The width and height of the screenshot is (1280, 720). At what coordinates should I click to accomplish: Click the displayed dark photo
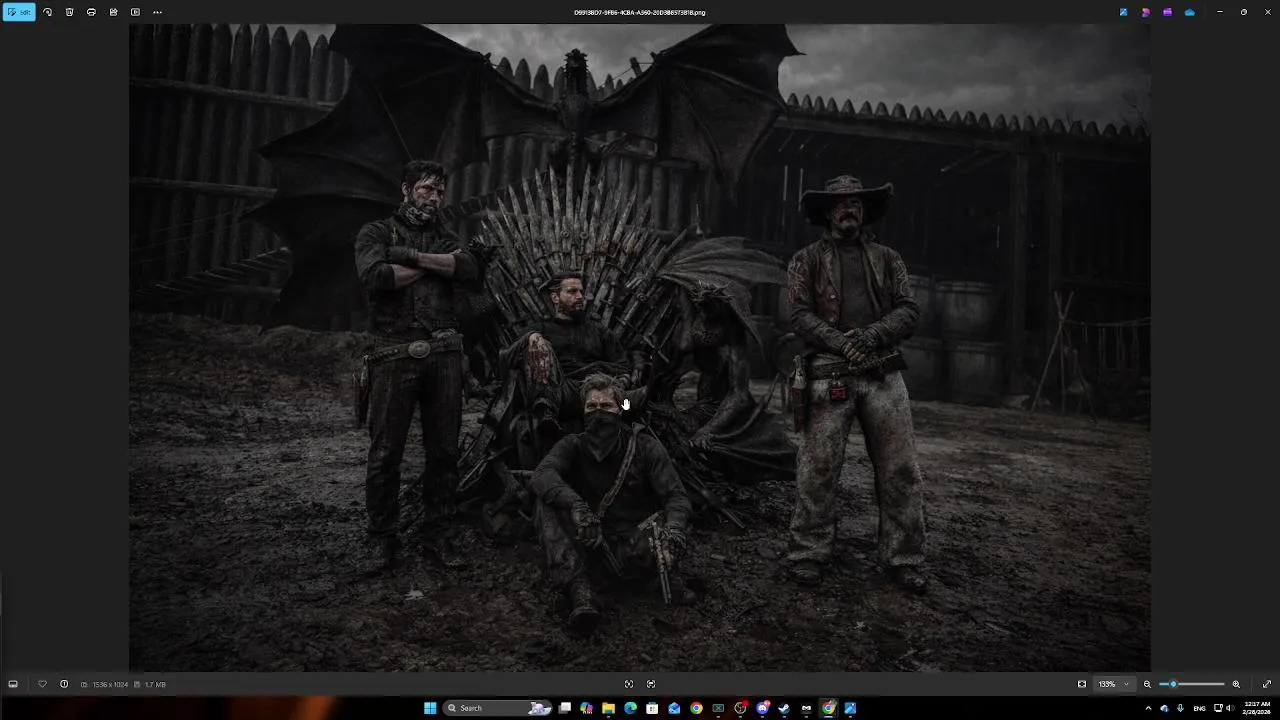(x=640, y=348)
